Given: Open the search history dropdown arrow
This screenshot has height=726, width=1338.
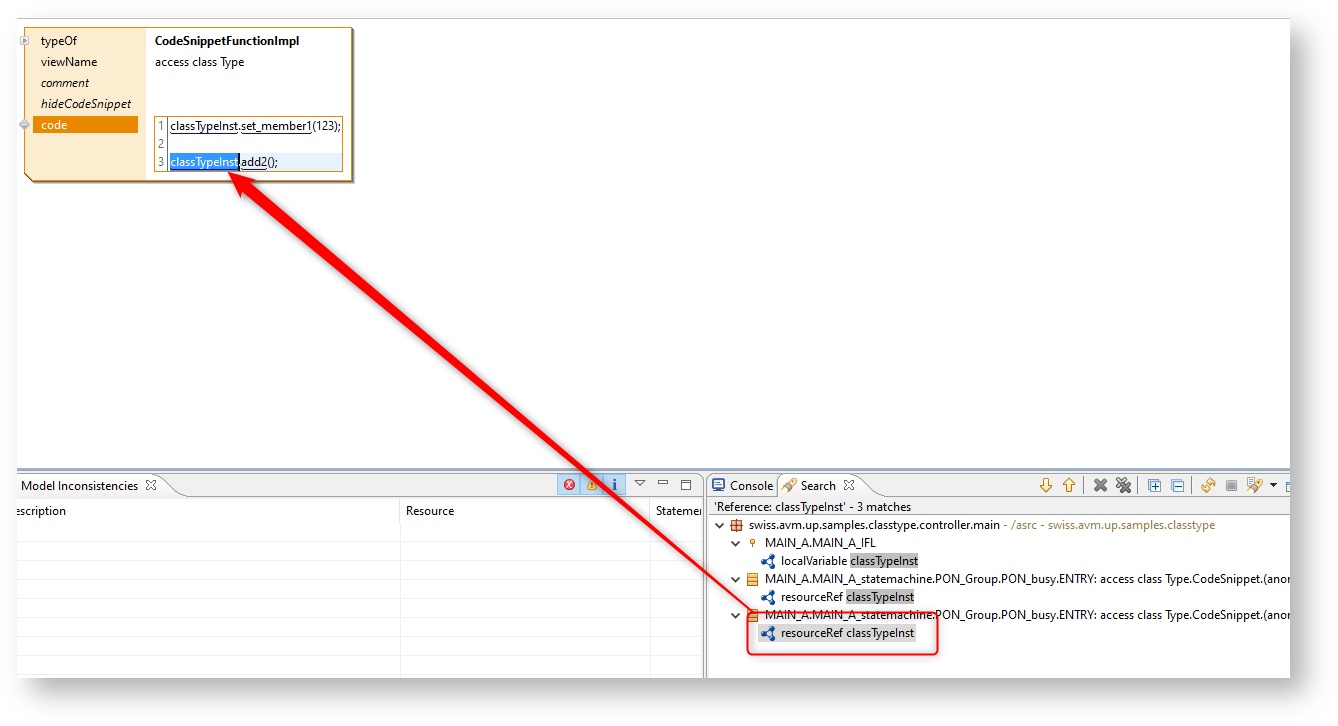Looking at the screenshot, I should coord(1273,485).
